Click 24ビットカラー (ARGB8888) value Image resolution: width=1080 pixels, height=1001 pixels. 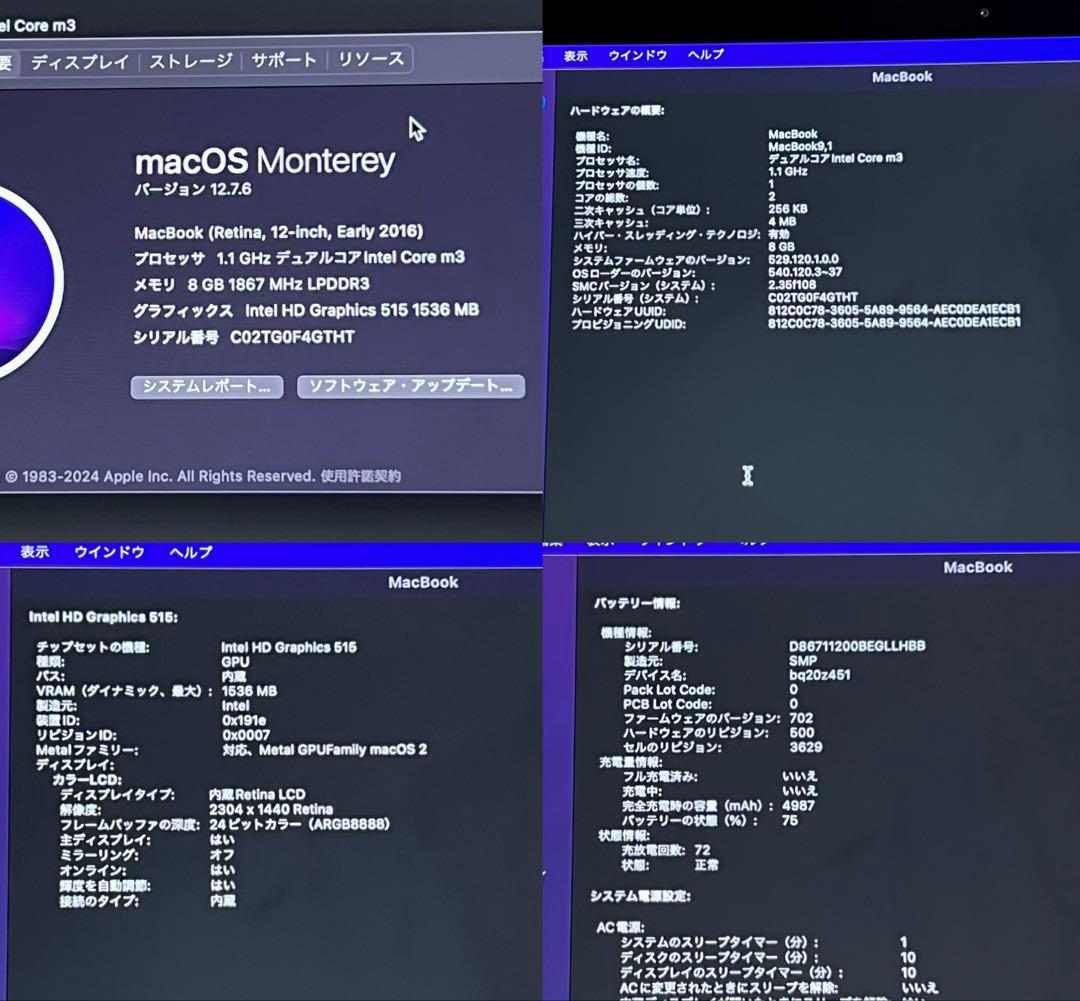[299, 824]
